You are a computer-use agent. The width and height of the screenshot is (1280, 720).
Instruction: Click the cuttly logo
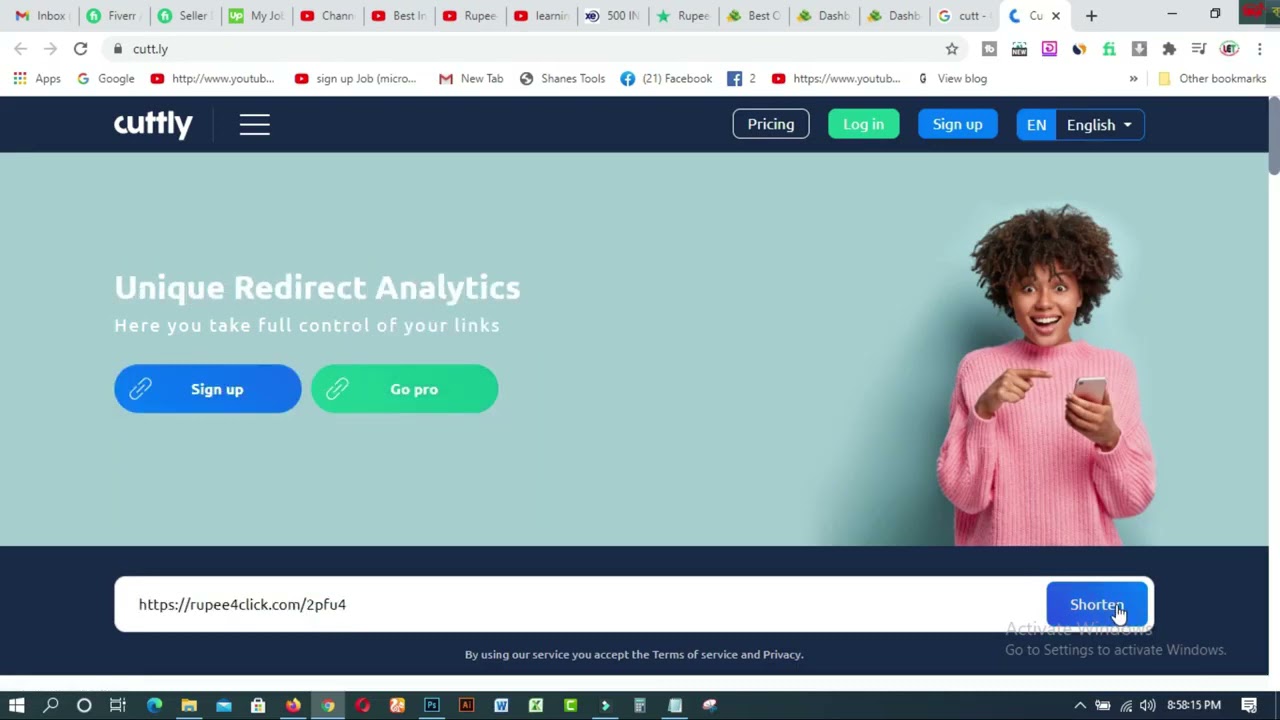[153, 124]
